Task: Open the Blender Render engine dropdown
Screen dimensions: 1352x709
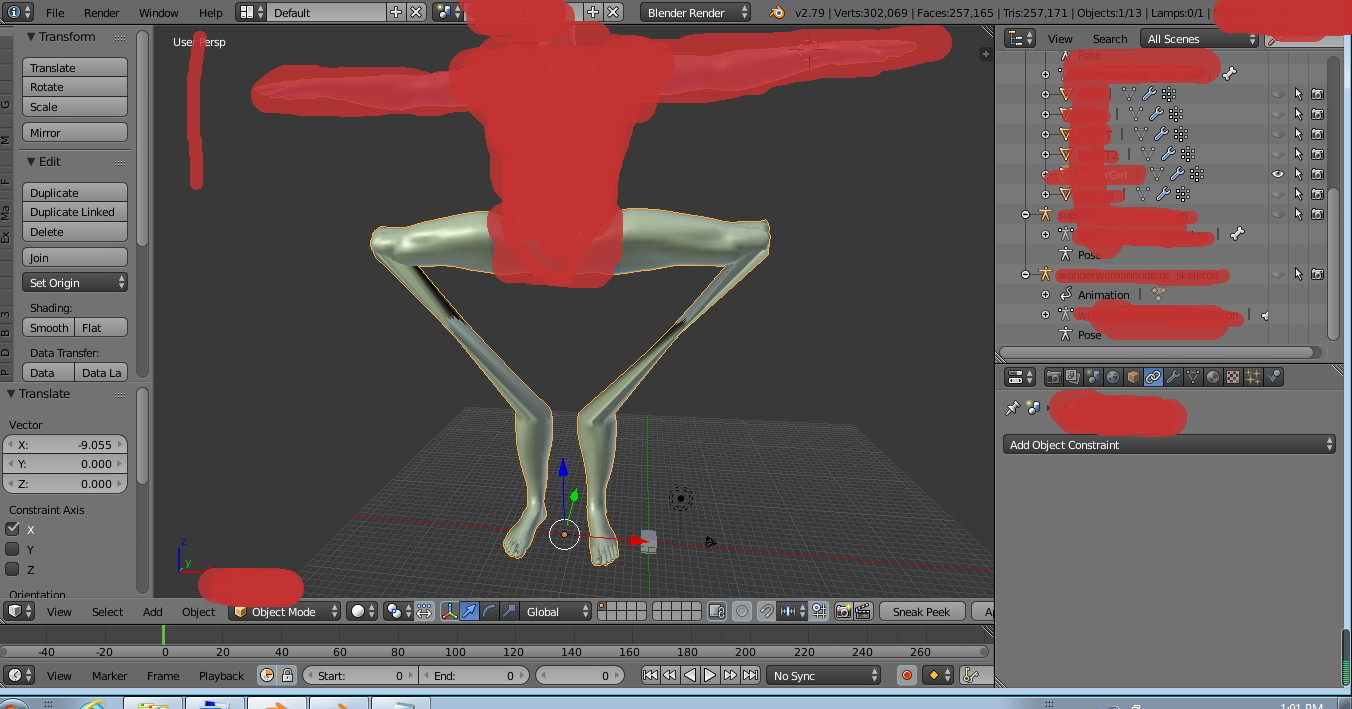Action: (x=696, y=13)
